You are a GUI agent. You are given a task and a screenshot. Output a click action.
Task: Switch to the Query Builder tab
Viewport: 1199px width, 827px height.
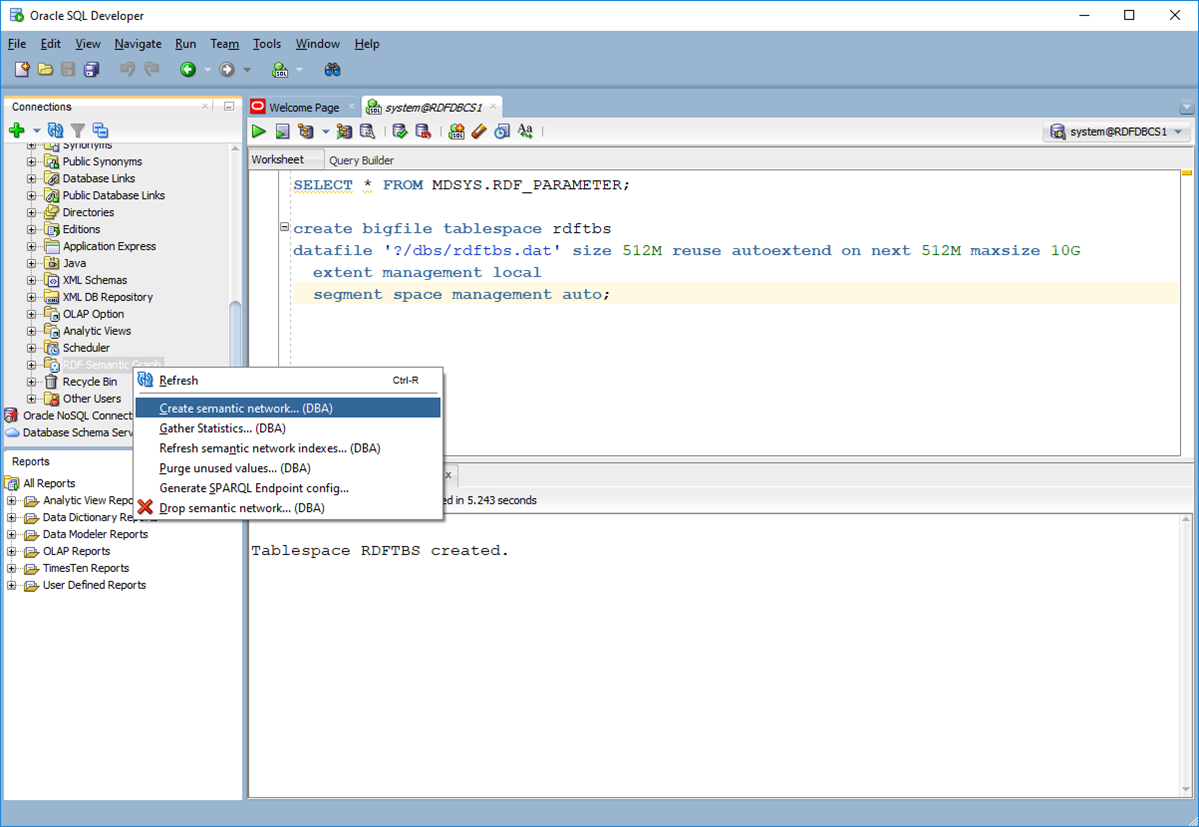tap(361, 160)
